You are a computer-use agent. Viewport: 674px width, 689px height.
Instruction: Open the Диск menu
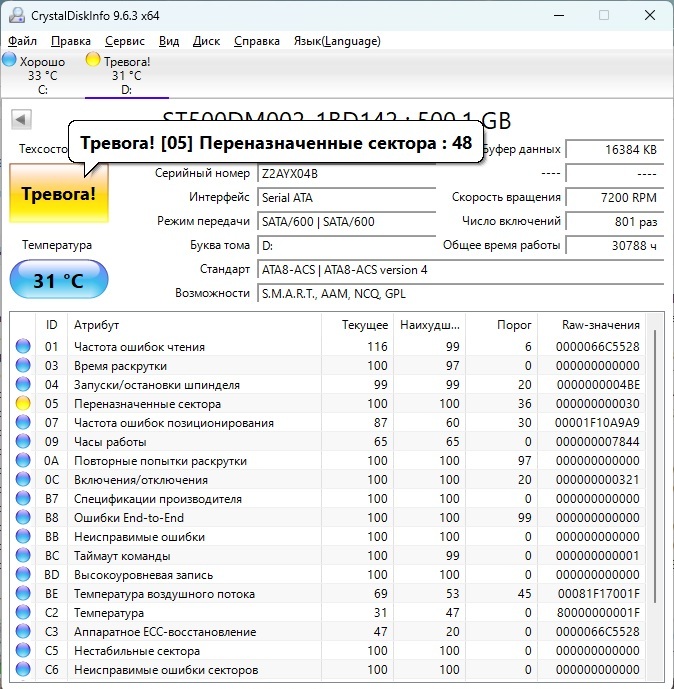[x=206, y=41]
